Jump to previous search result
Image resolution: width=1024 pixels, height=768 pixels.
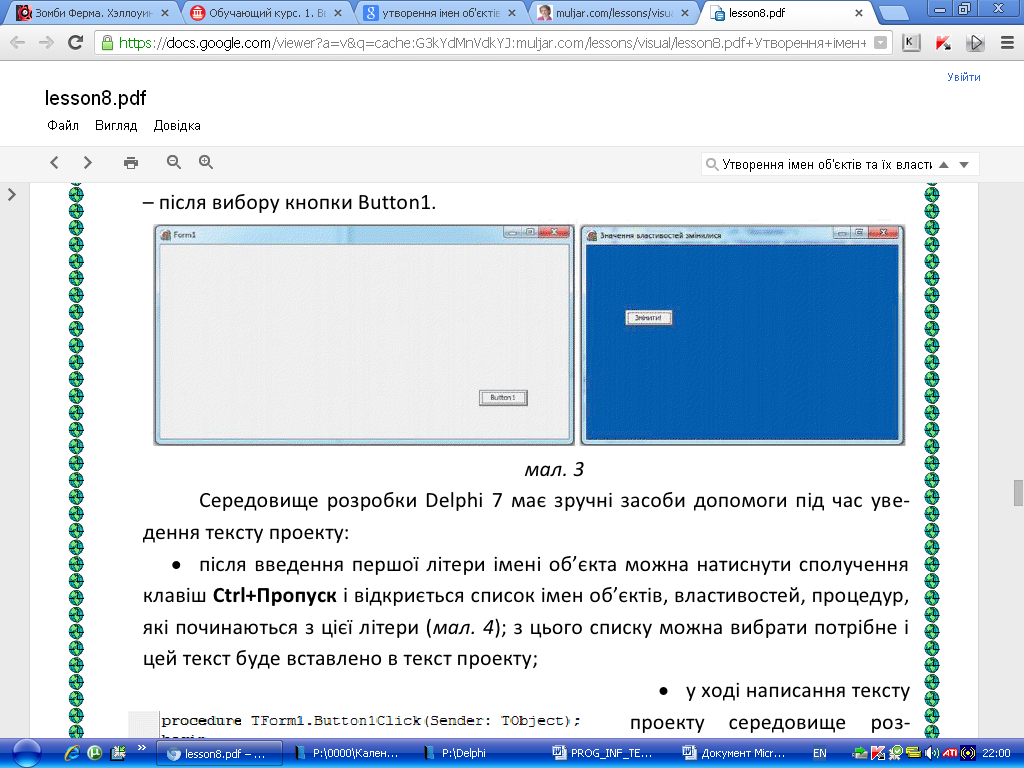point(944,165)
